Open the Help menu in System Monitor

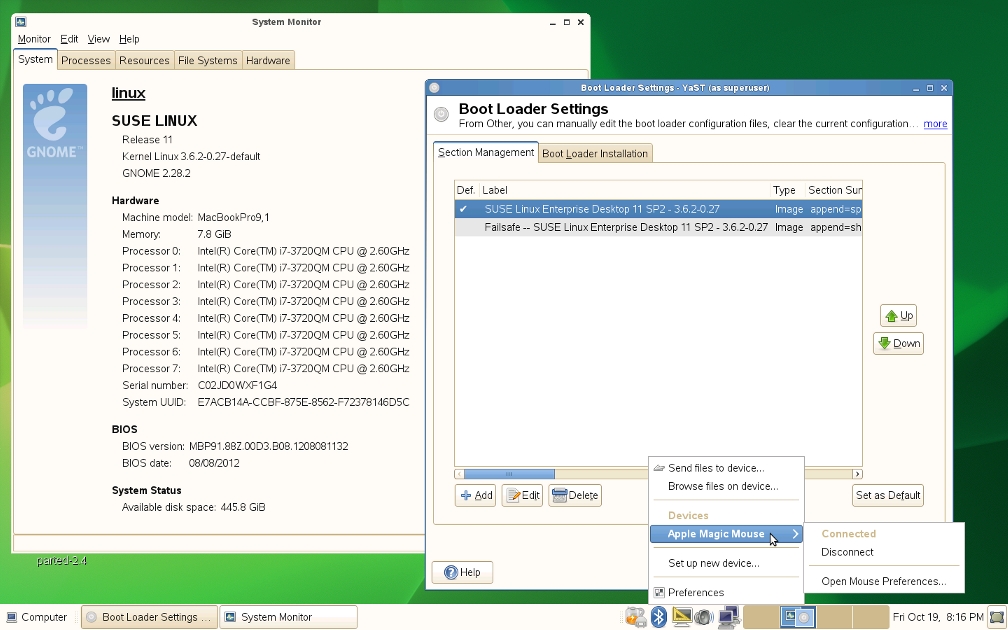pyautogui.click(x=129, y=39)
